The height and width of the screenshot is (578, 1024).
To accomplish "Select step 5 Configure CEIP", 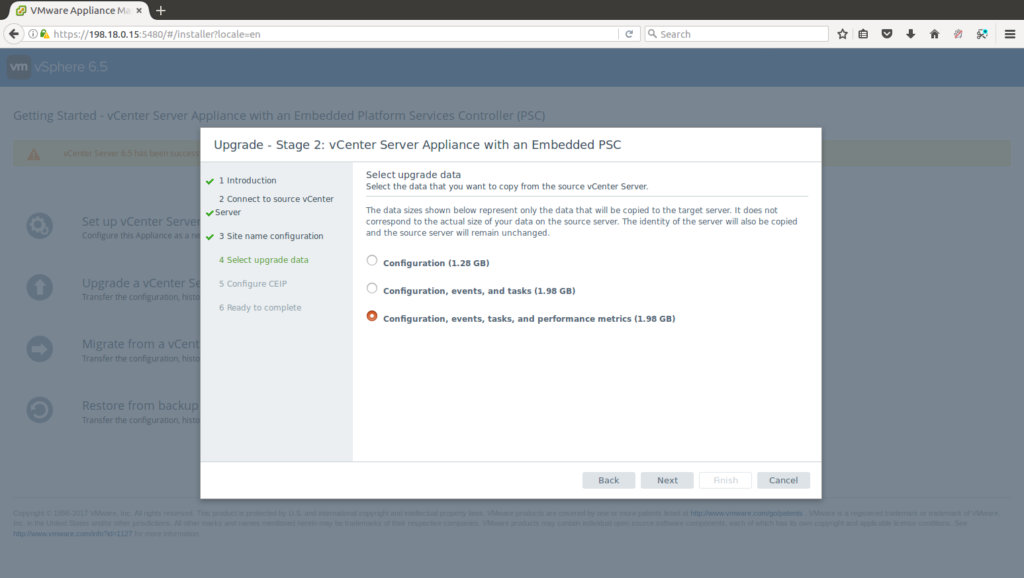I will click(253, 283).
